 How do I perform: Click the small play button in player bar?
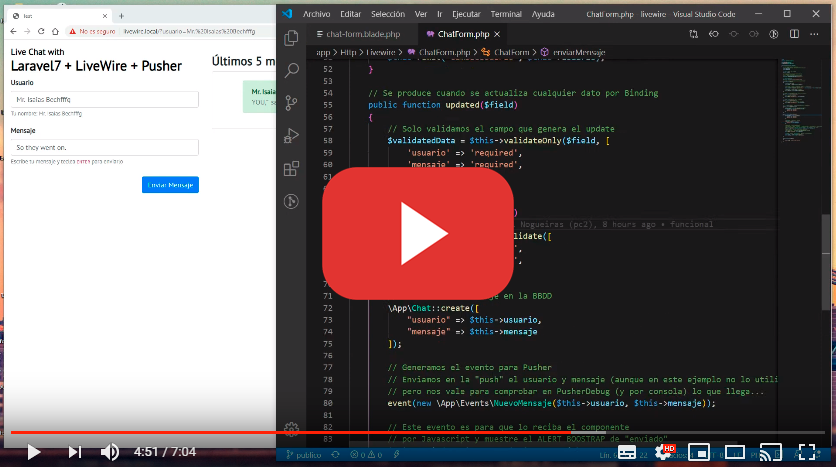pyautogui.click(x=34, y=452)
